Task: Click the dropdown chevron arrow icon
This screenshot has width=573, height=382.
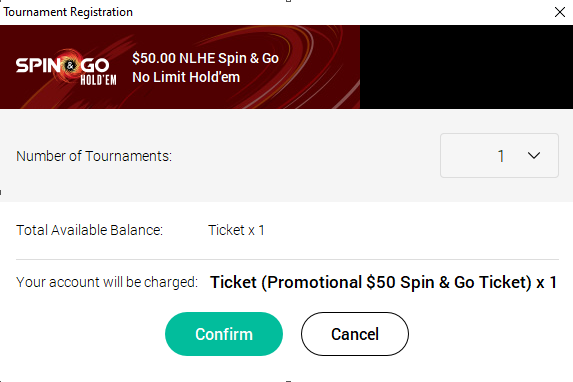Action: tap(534, 156)
